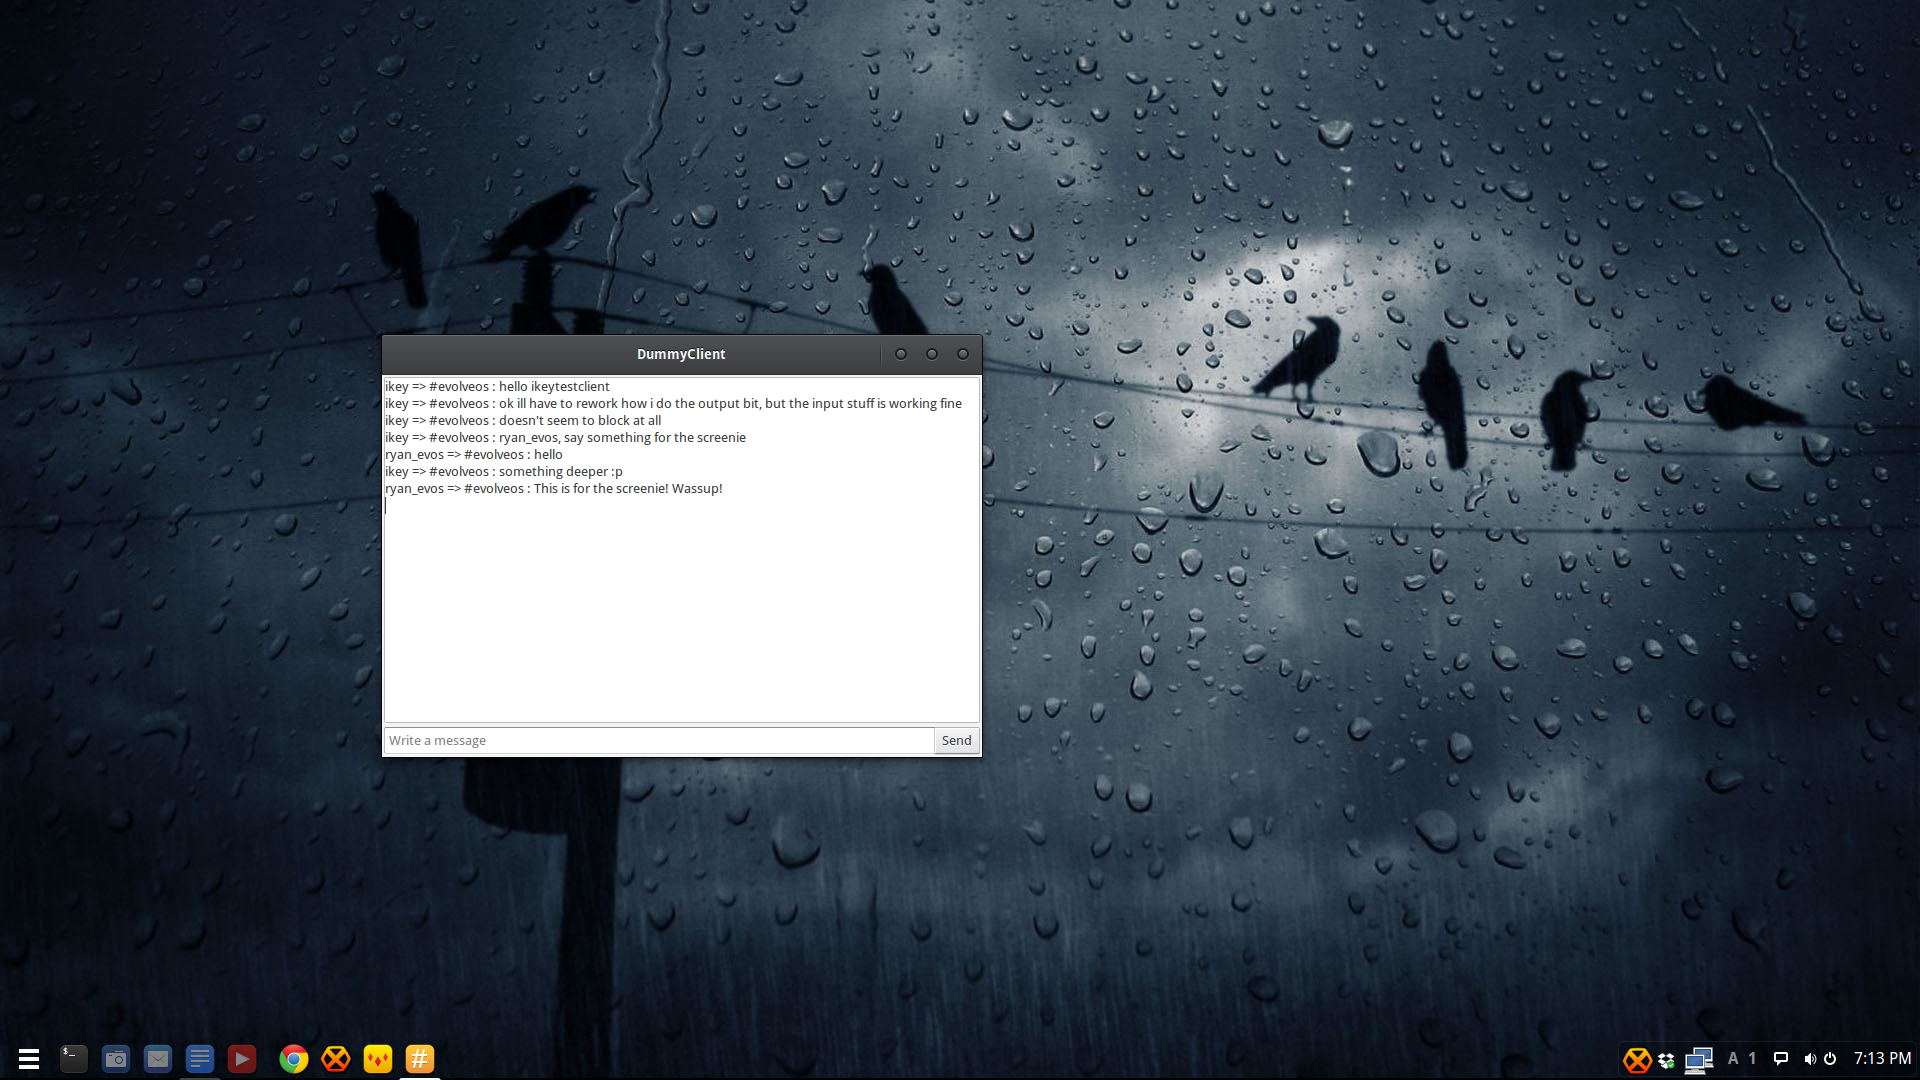Close the DummyClient window
Image resolution: width=1920 pixels, height=1080 pixels.
click(963, 354)
